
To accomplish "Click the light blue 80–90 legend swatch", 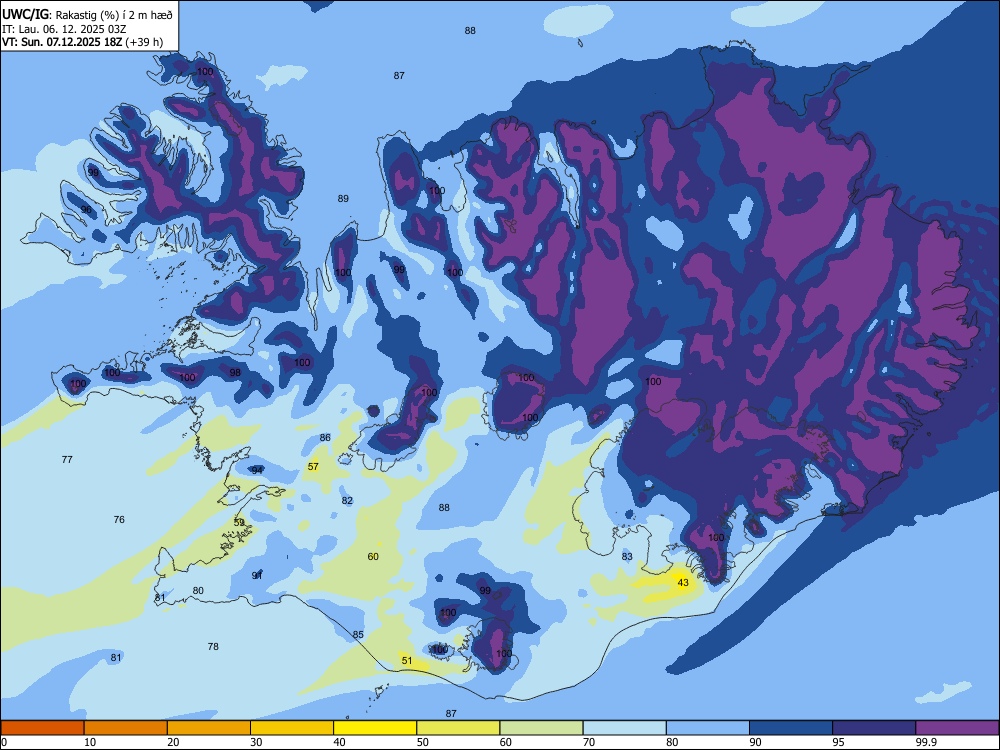I will coord(708,728).
